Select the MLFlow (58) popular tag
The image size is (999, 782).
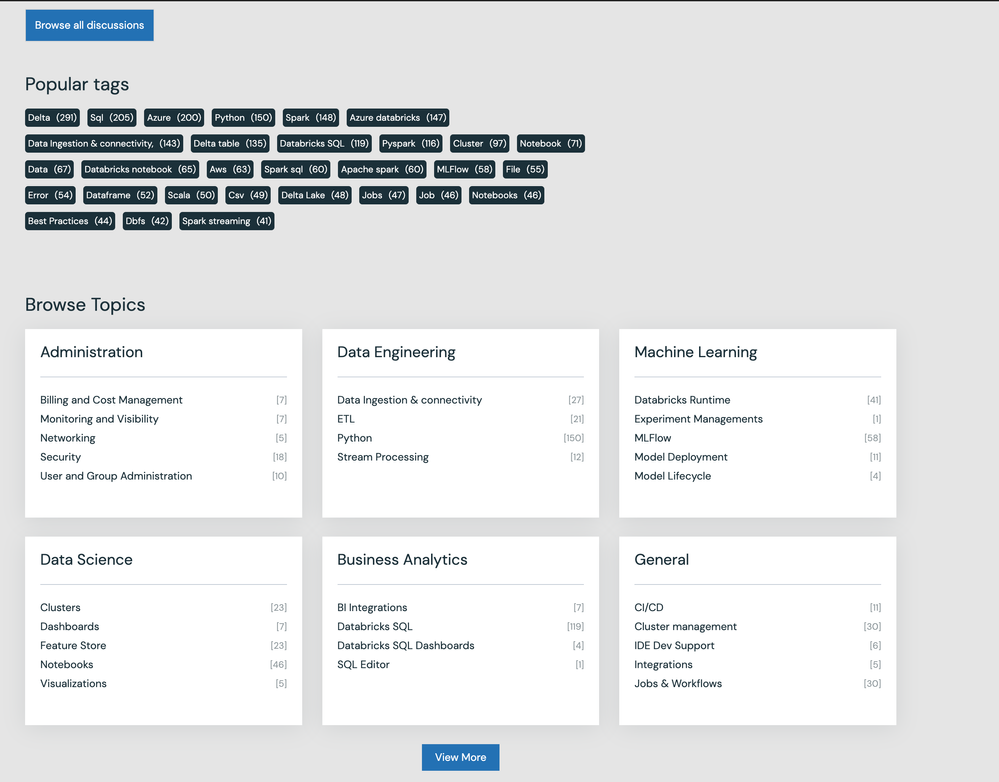pyautogui.click(x=464, y=170)
